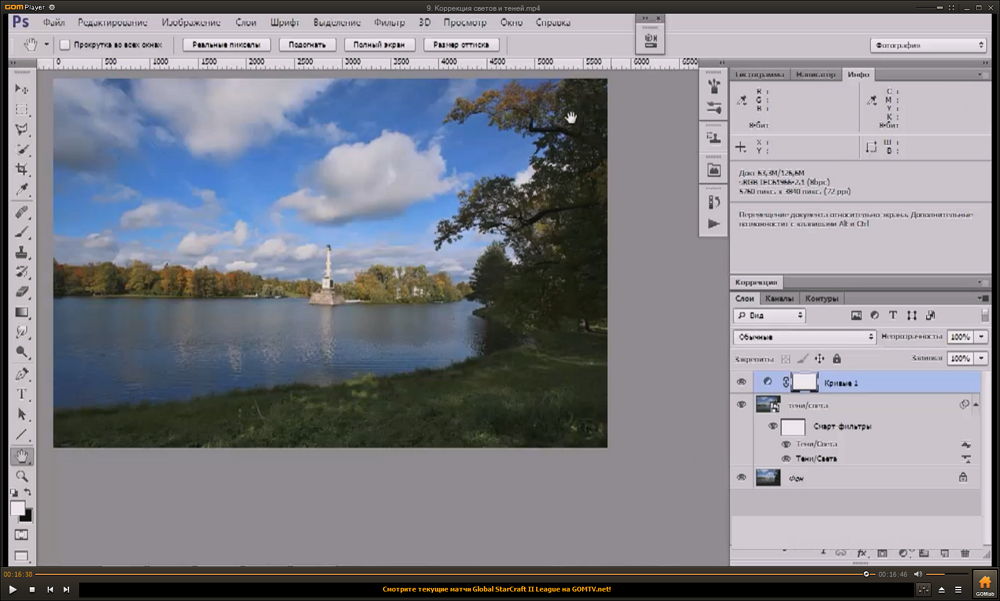Select the Pen tool
Viewport: 1000px width, 601px height.
(22, 374)
